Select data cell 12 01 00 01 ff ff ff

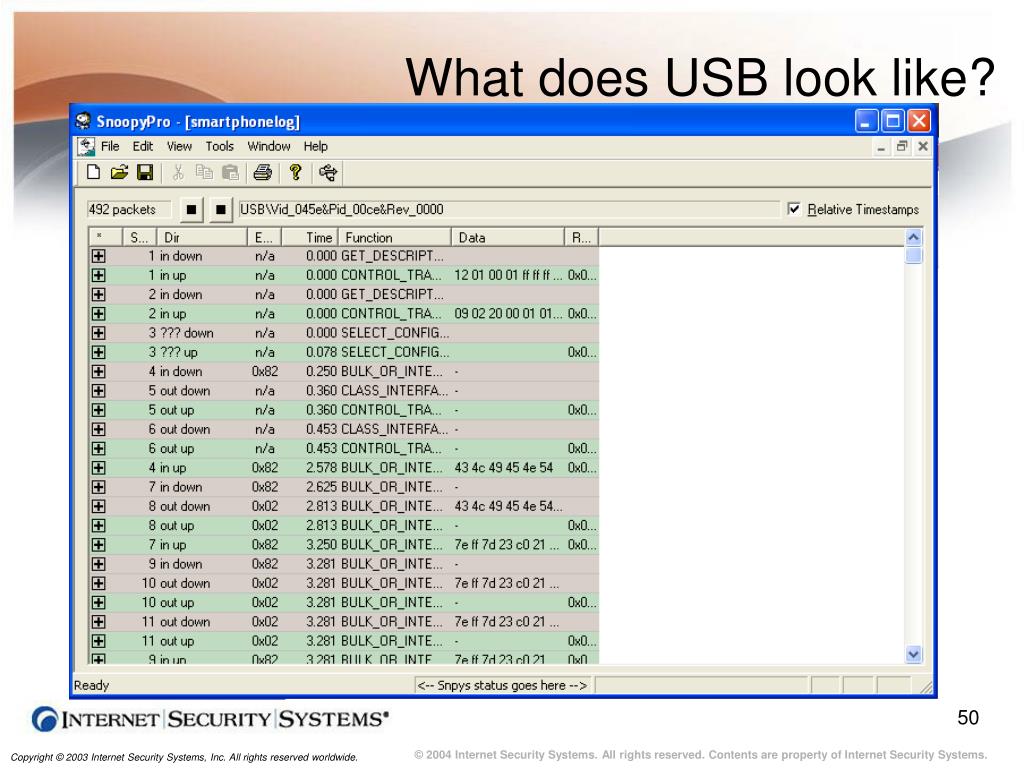[507, 275]
